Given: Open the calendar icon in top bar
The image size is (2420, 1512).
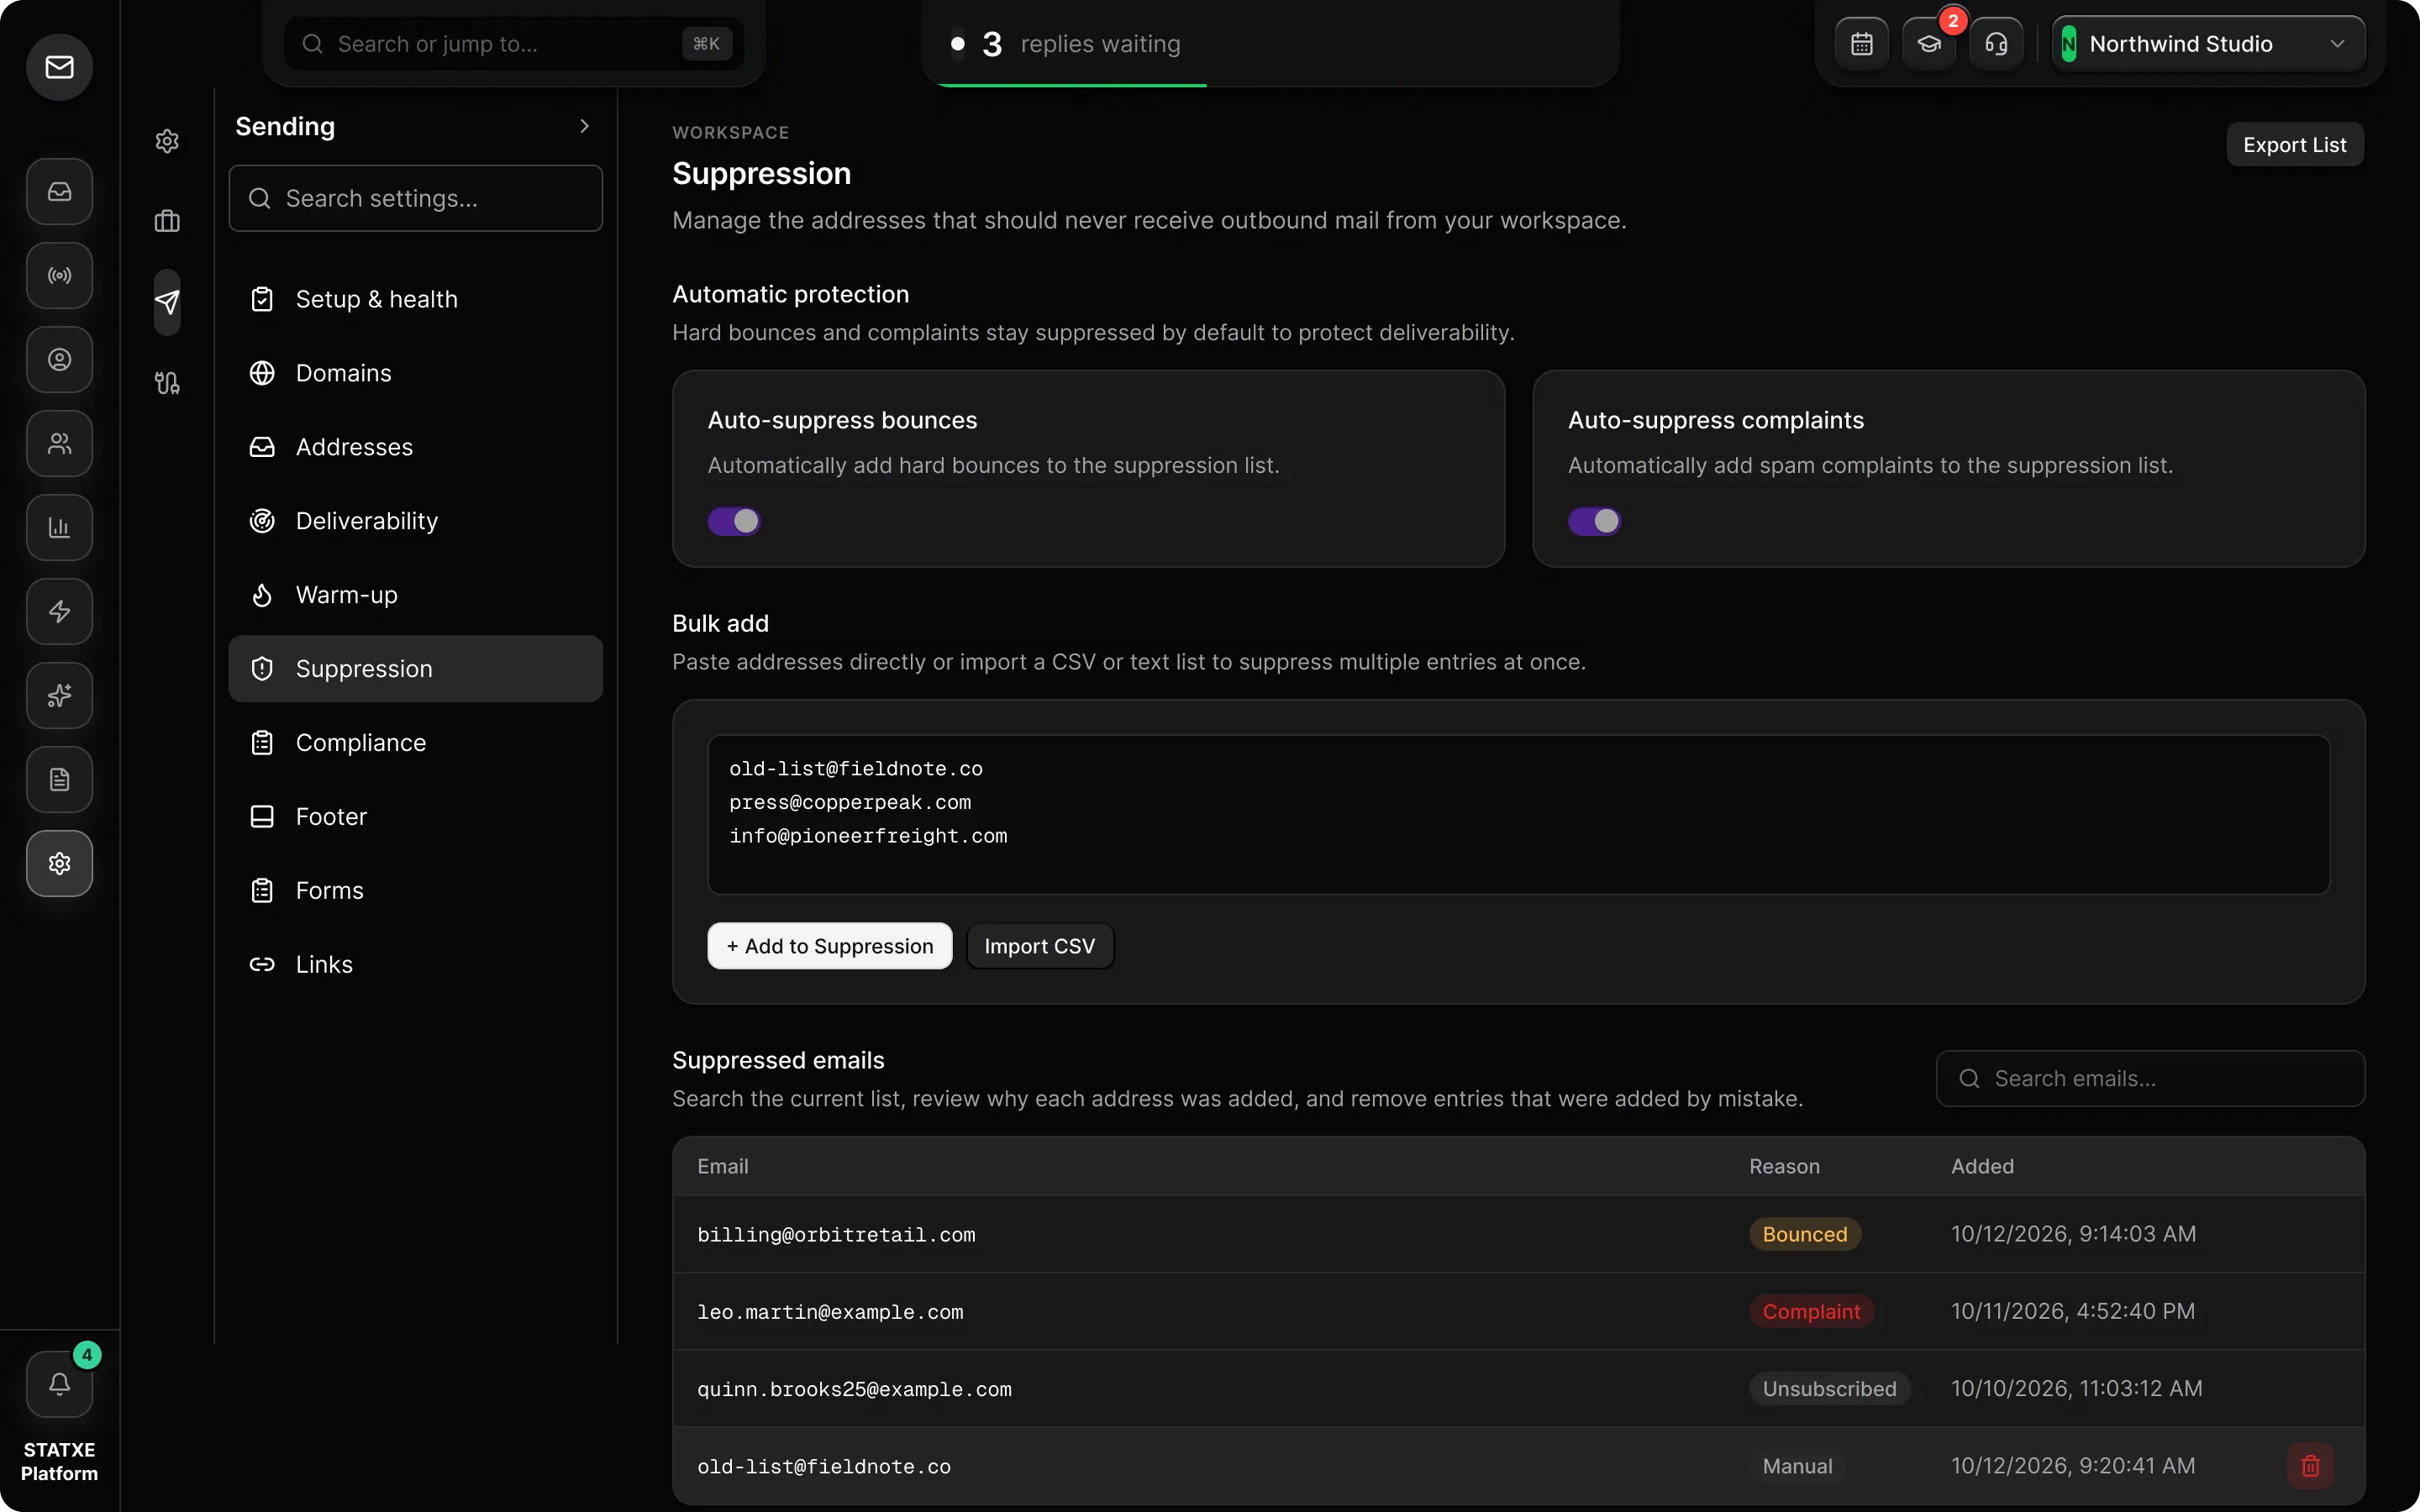Looking at the screenshot, I should click(1861, 44).
